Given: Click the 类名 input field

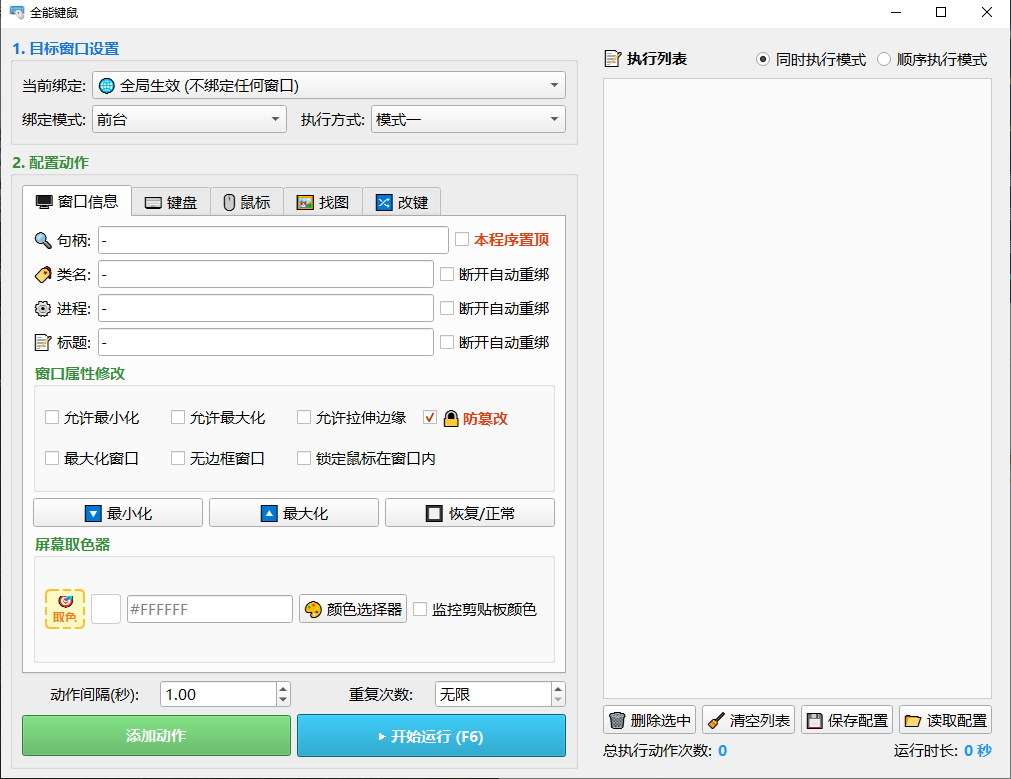Looking at the screenshot, I should click(266, 274).
